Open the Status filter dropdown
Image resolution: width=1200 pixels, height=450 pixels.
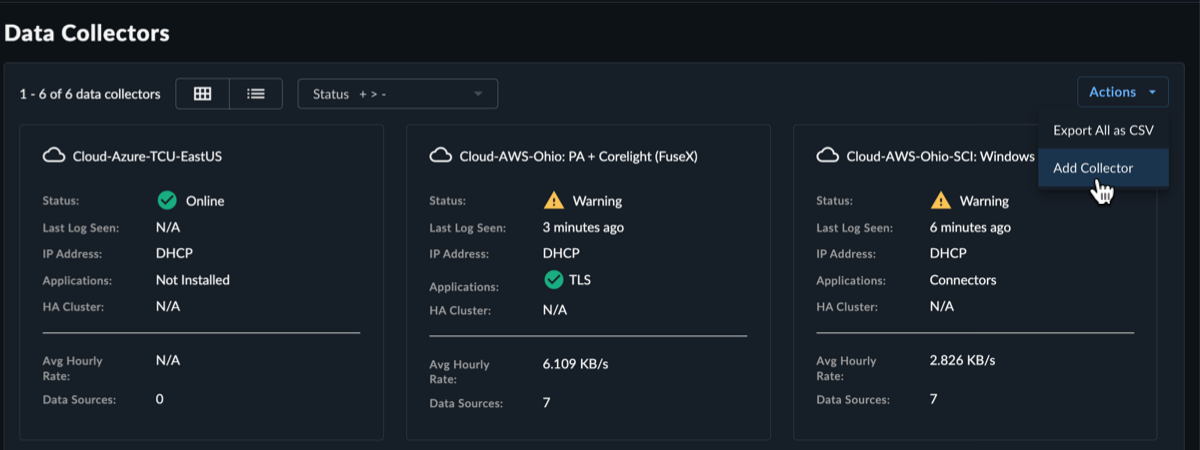(x=398, y=94)
